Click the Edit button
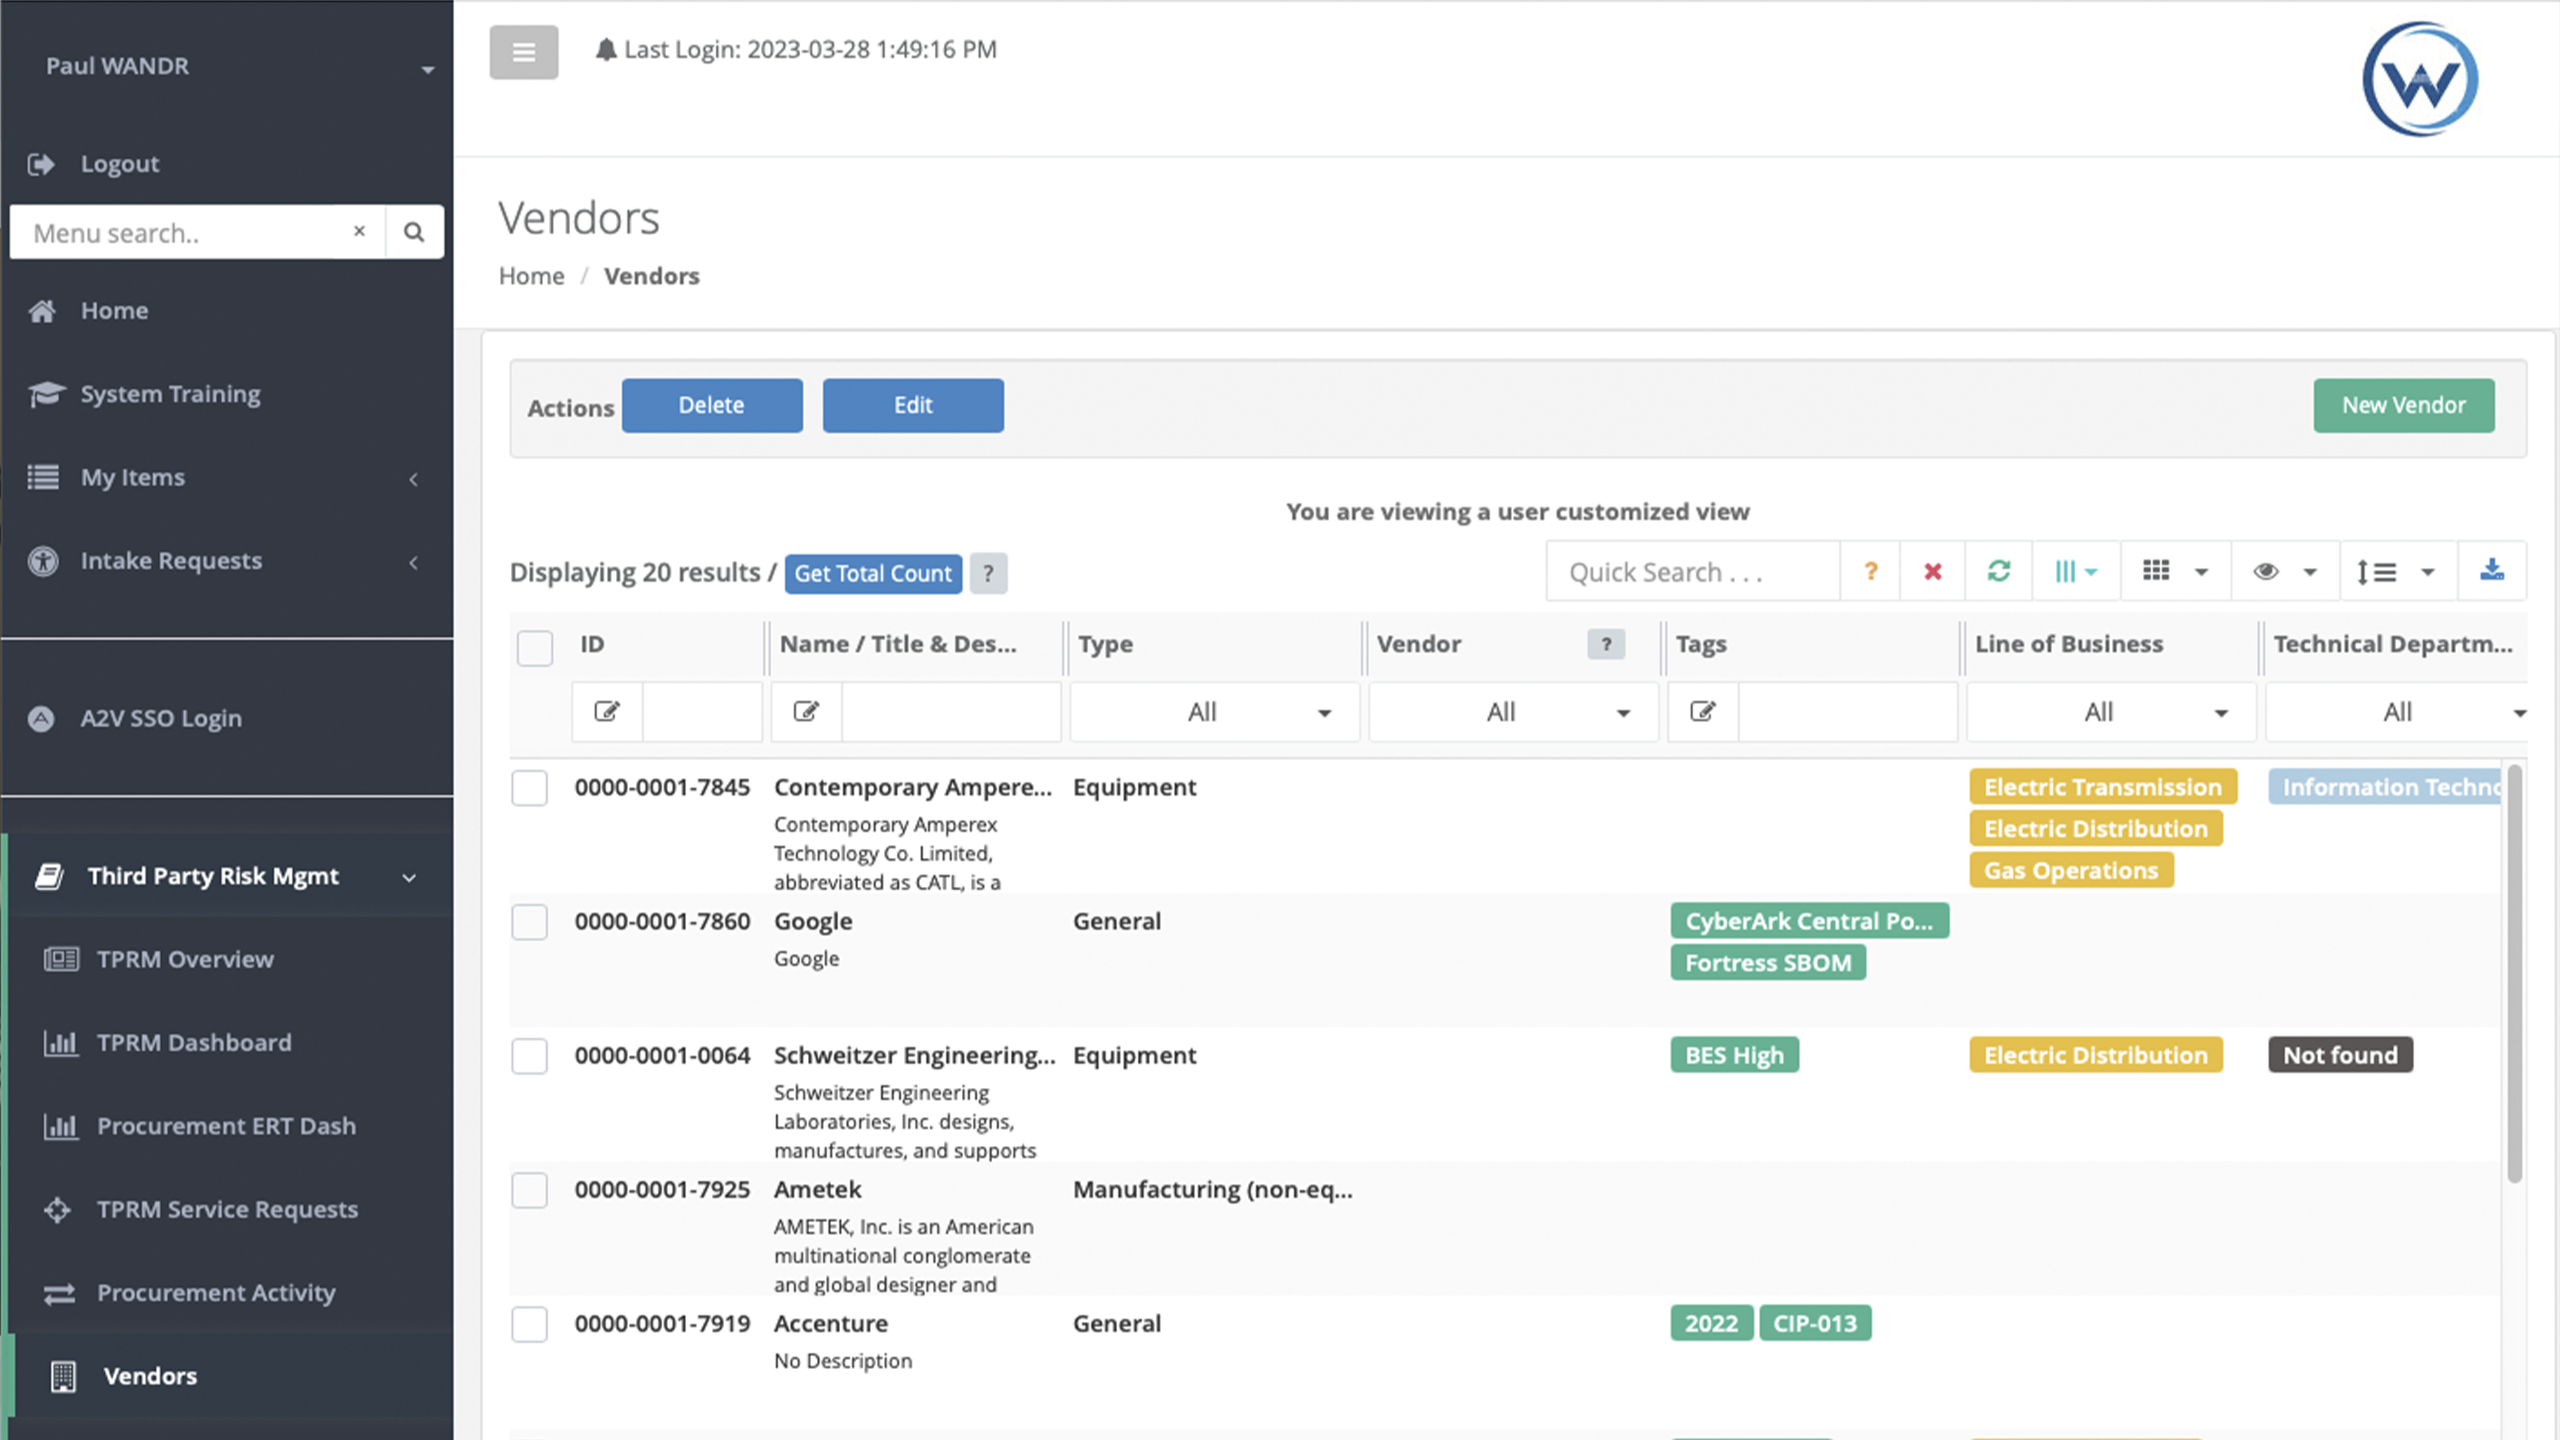The image size is (2560, 1440). coord(913,405)
